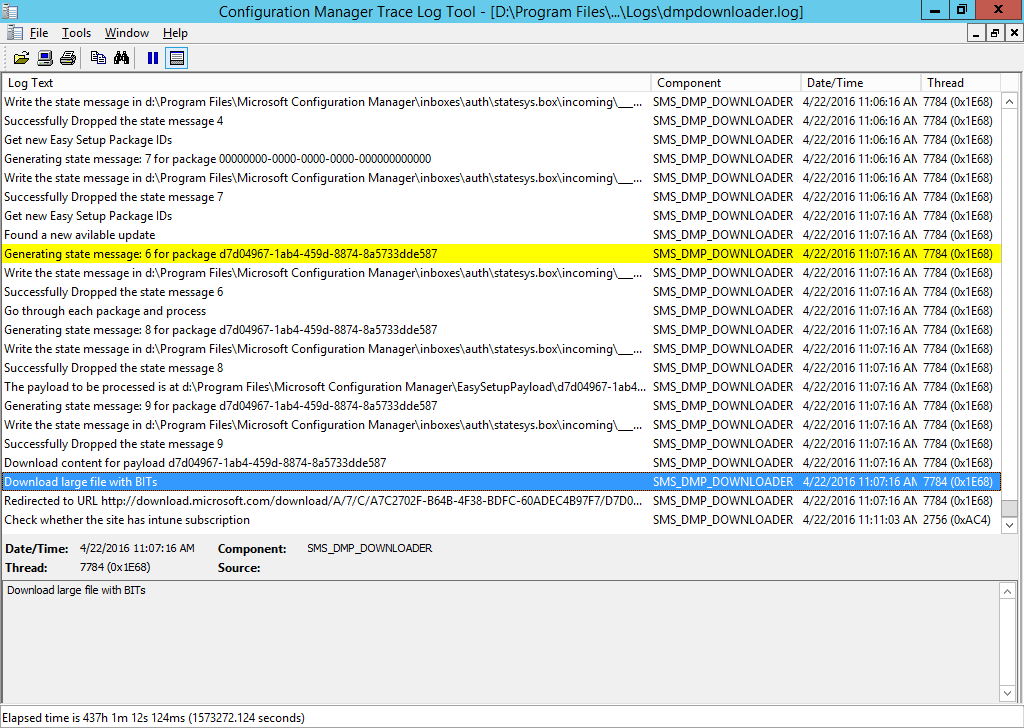The image size is (1024, 728).
Task: Pause log monitoring with the Pause icon
Action: [153, 58]
